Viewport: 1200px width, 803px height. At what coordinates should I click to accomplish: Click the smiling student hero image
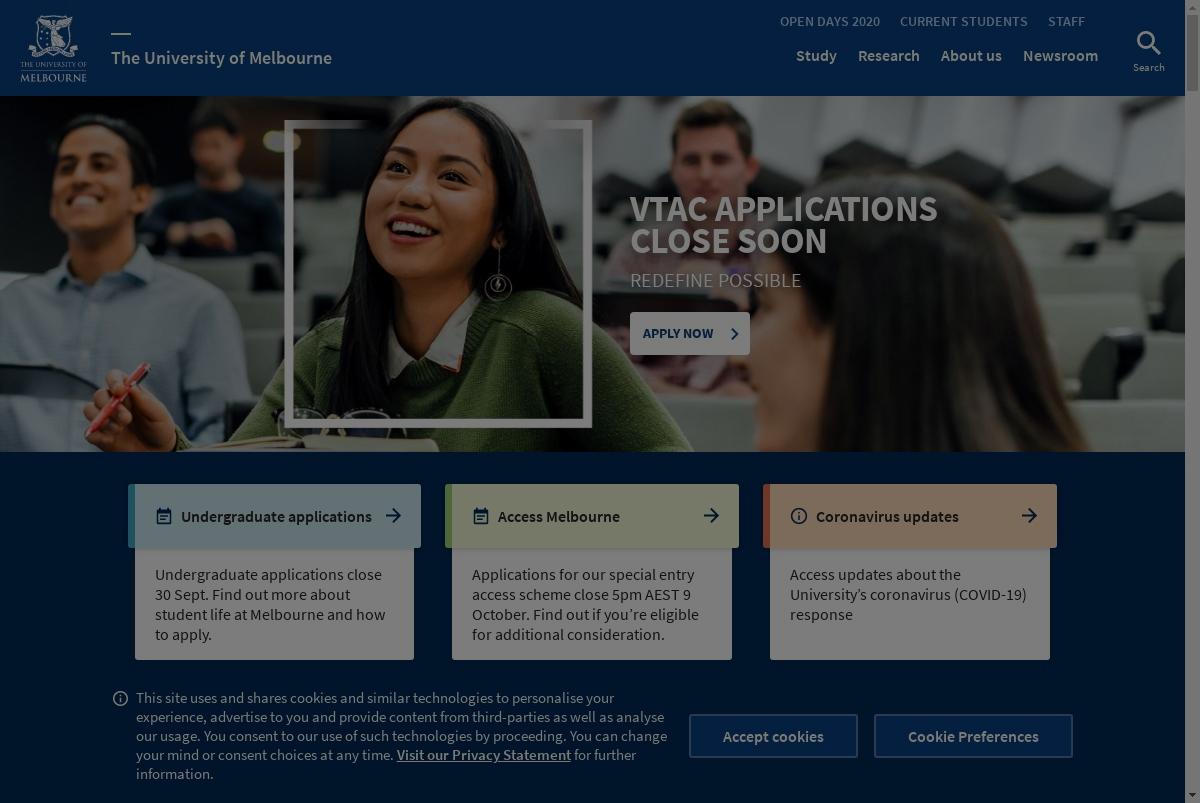(438, 273)
